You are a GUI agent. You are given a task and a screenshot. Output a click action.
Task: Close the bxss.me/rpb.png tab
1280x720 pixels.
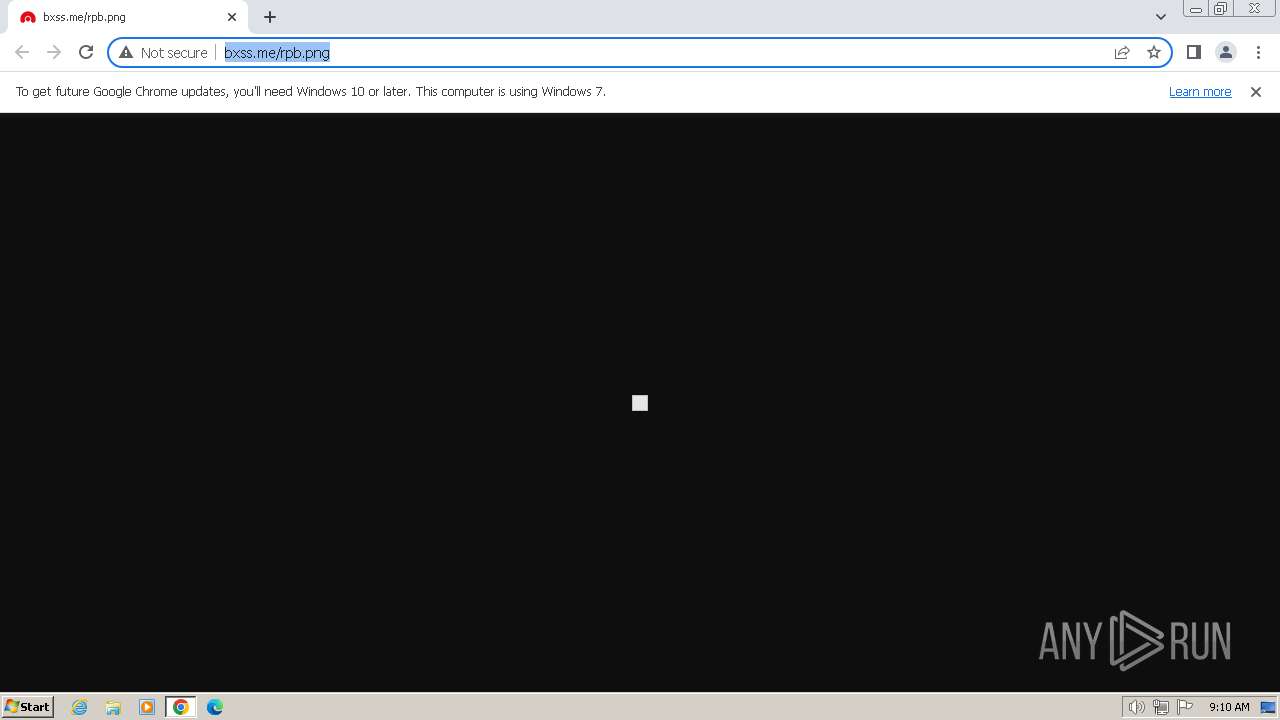click(232, 17)
